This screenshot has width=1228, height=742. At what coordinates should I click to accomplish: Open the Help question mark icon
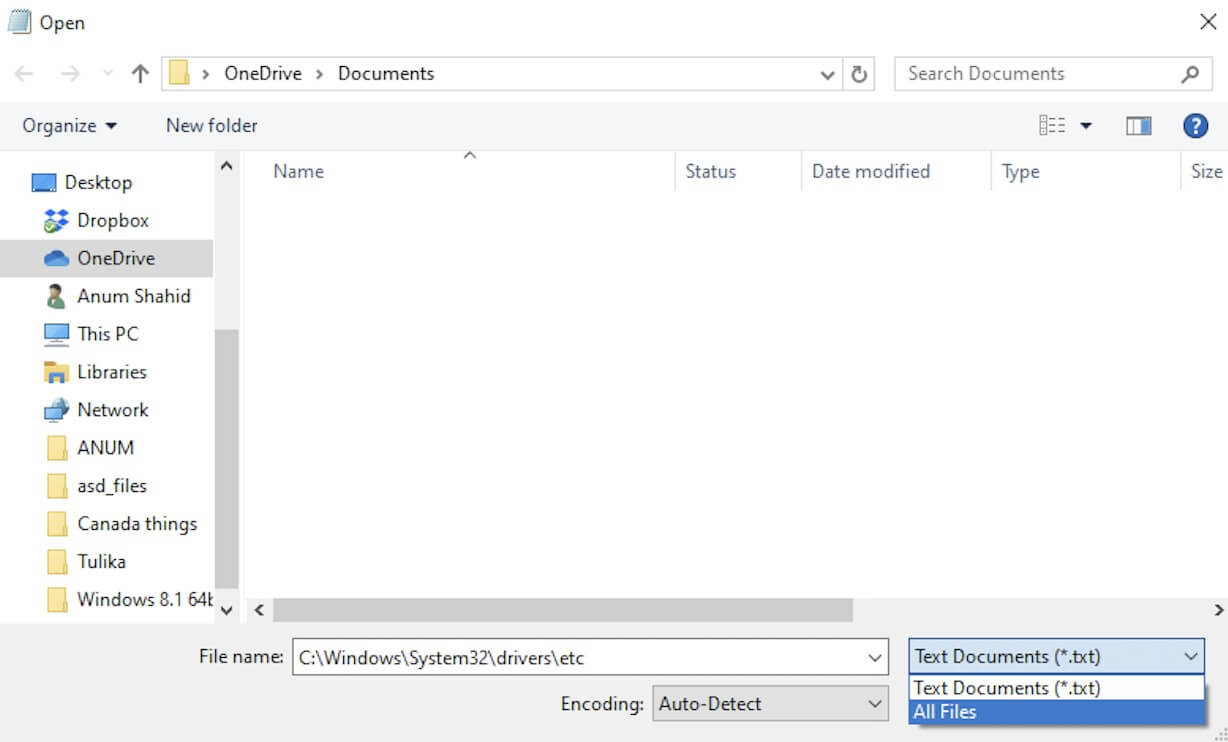point(1195,125)
